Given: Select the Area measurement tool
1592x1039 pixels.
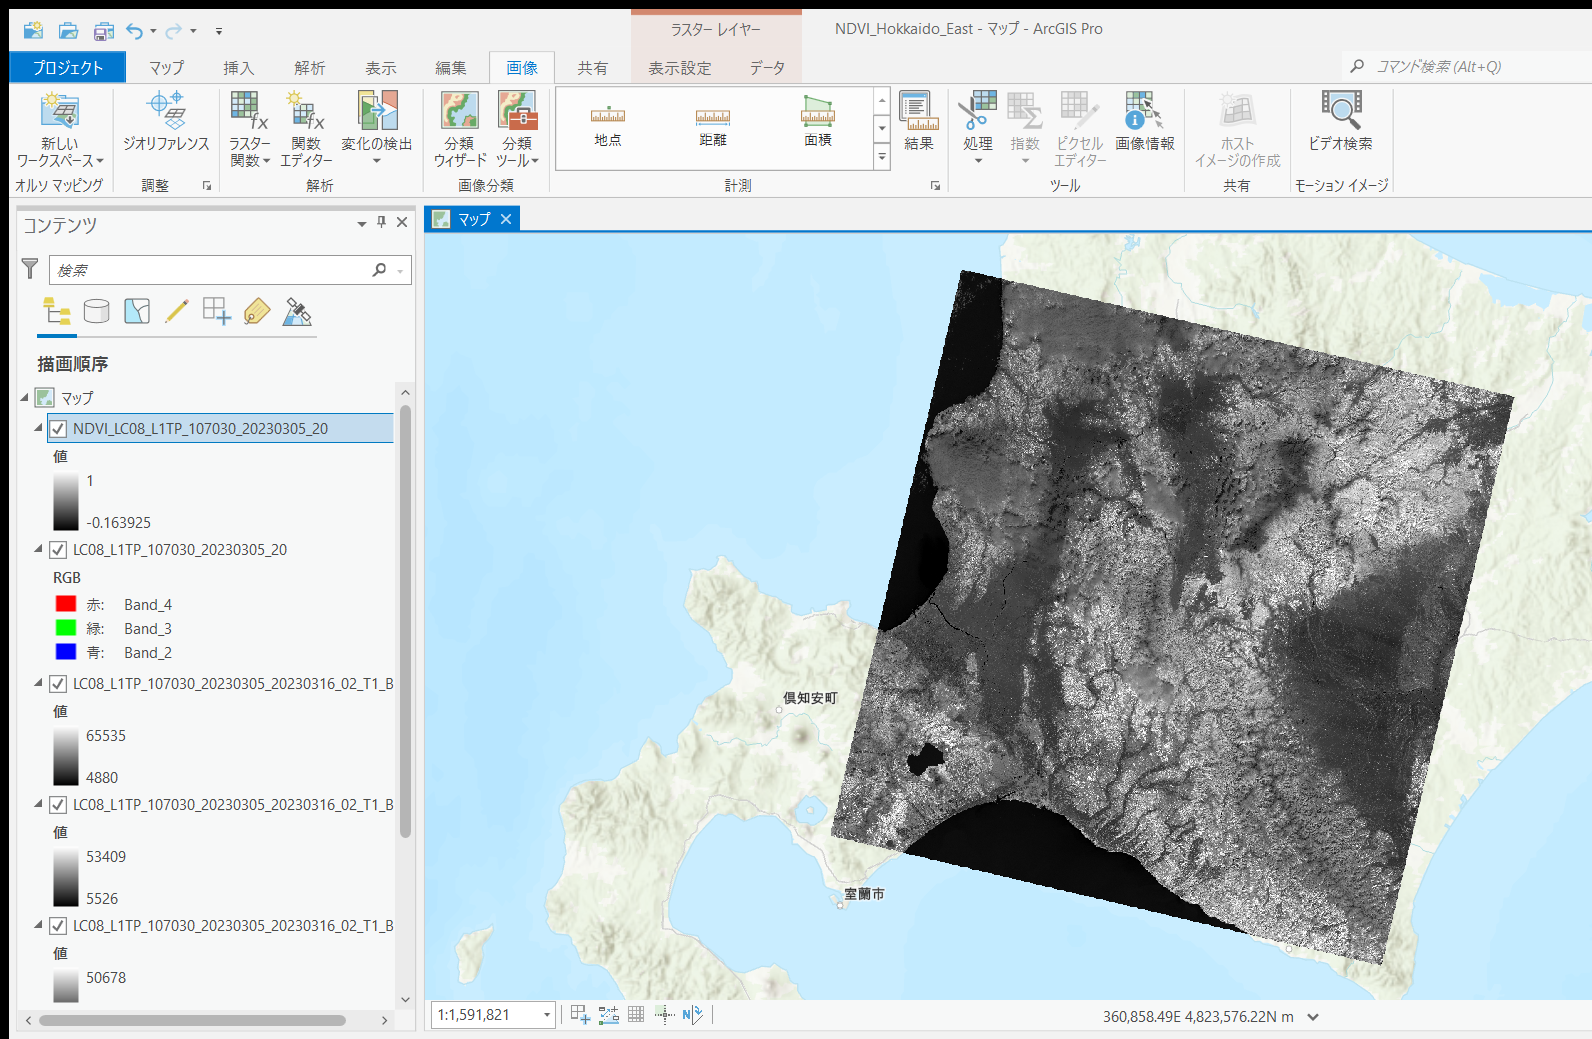Looking at the screenshot, I should (x=818, y=122).
